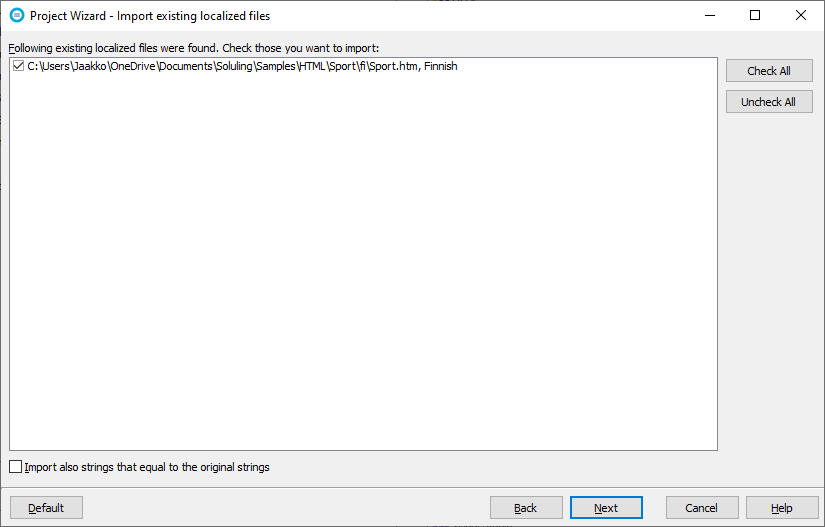Click the 'Following existing localized files' label
The width and height of the screenshot is (825, 527).
(x=194, y=48)
